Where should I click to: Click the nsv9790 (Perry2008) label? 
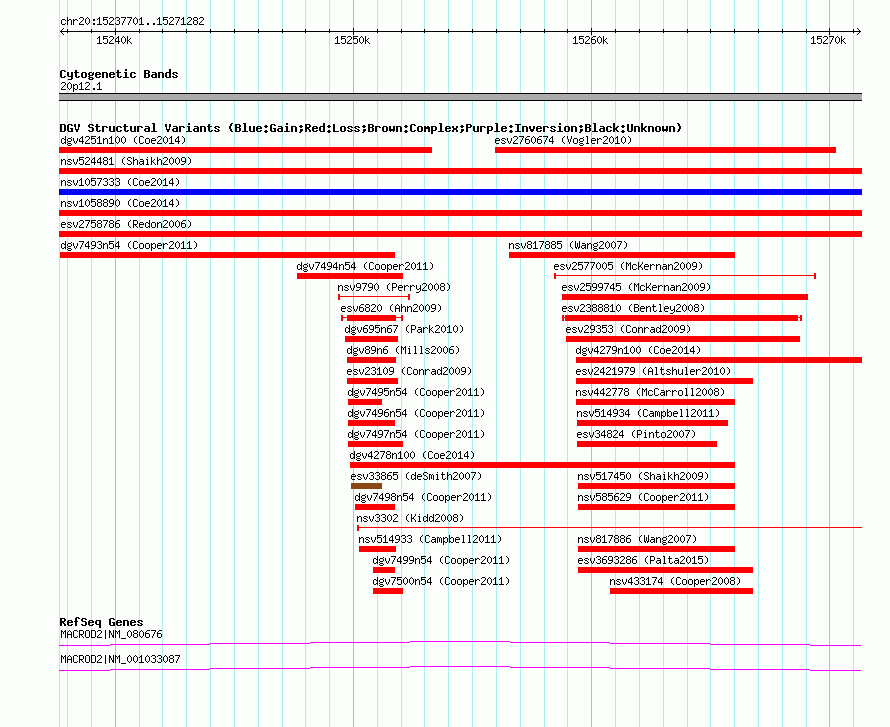coord(394,287)
